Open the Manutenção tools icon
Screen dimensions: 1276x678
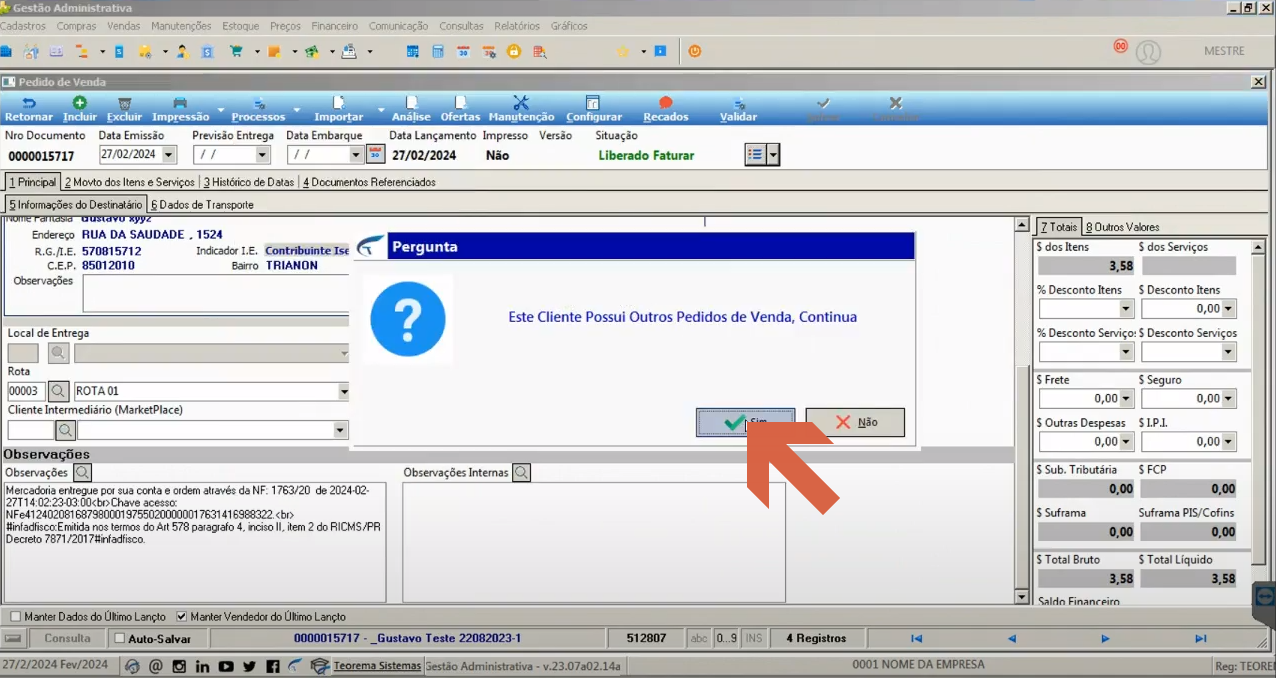[521, 103]
